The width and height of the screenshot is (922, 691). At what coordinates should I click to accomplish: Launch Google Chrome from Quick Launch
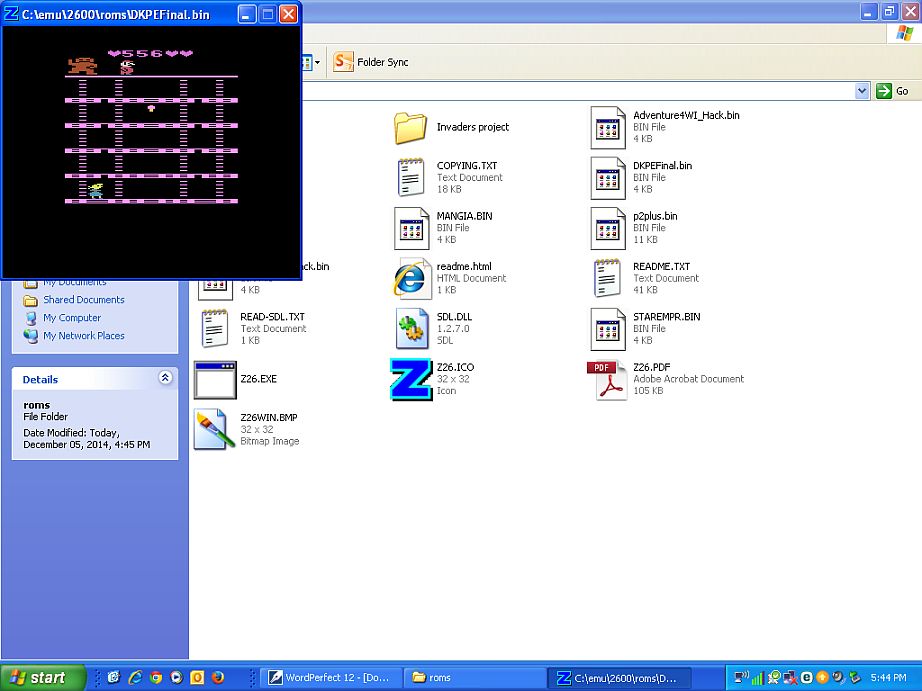point(156,677)
